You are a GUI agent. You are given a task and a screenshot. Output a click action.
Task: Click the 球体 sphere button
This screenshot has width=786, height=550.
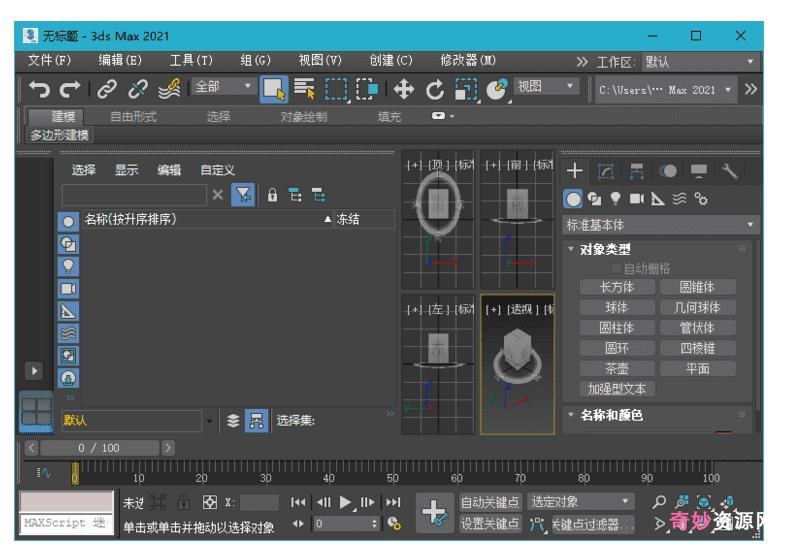[x=617, y=307]
